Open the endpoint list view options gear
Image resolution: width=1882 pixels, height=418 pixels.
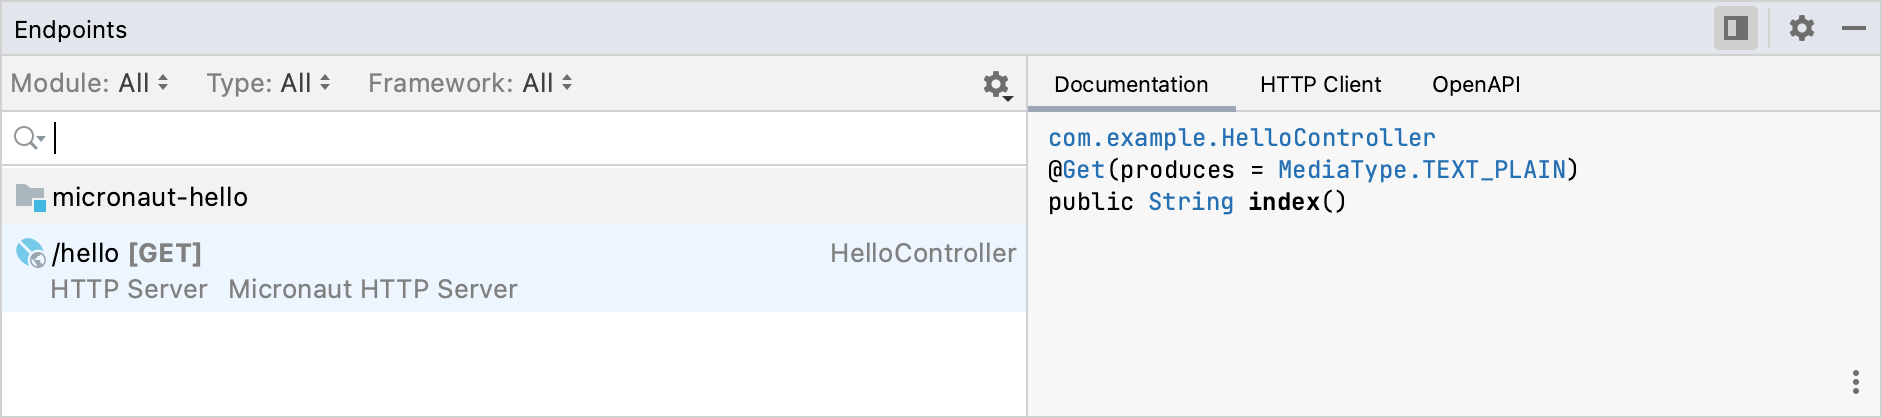(997, 85)
